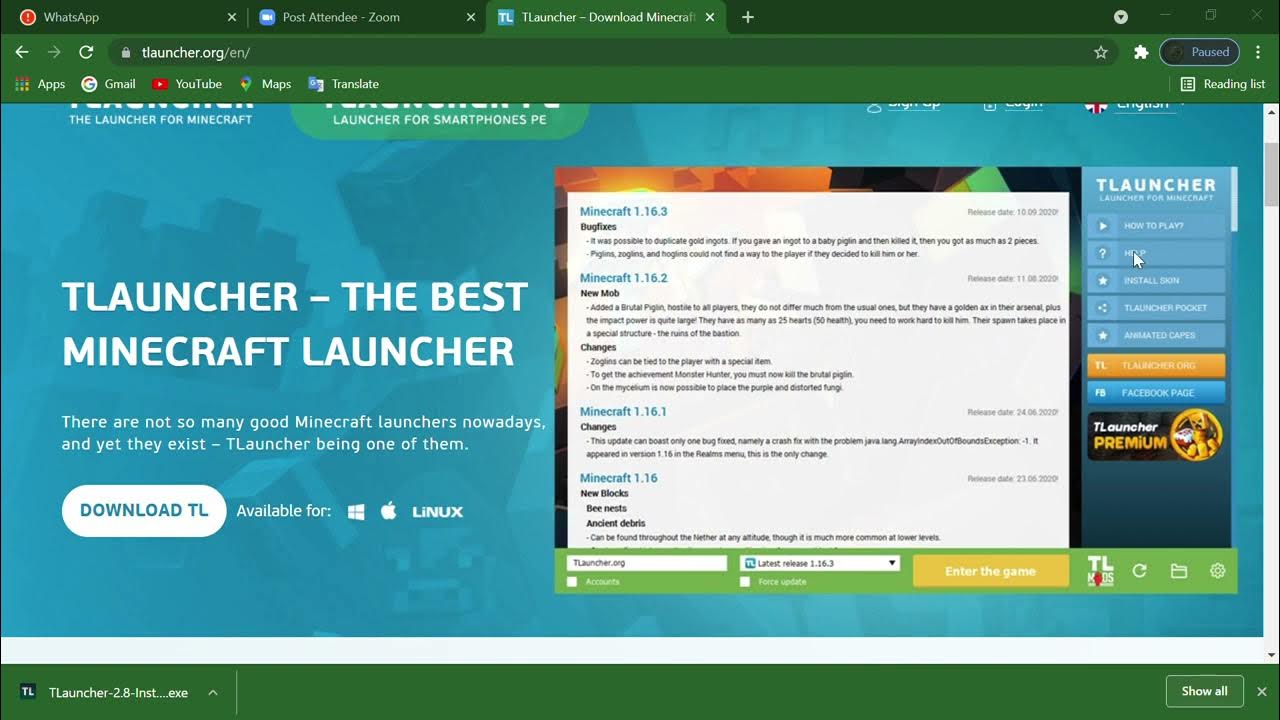Go forward to the next page
1280x720 pixels.
pyautogui.click(x=54, y=52)
